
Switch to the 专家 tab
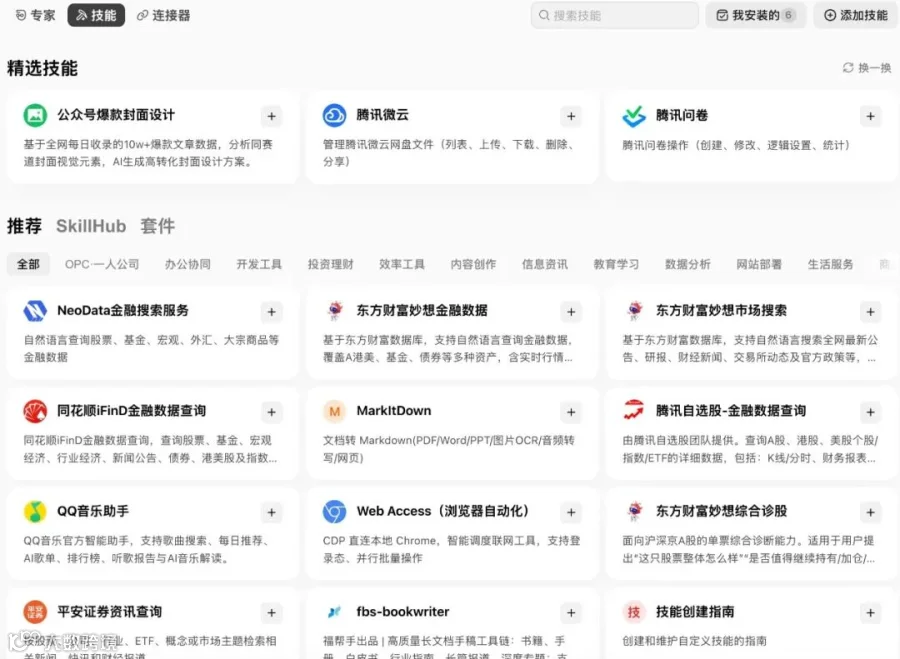[36, 15]
